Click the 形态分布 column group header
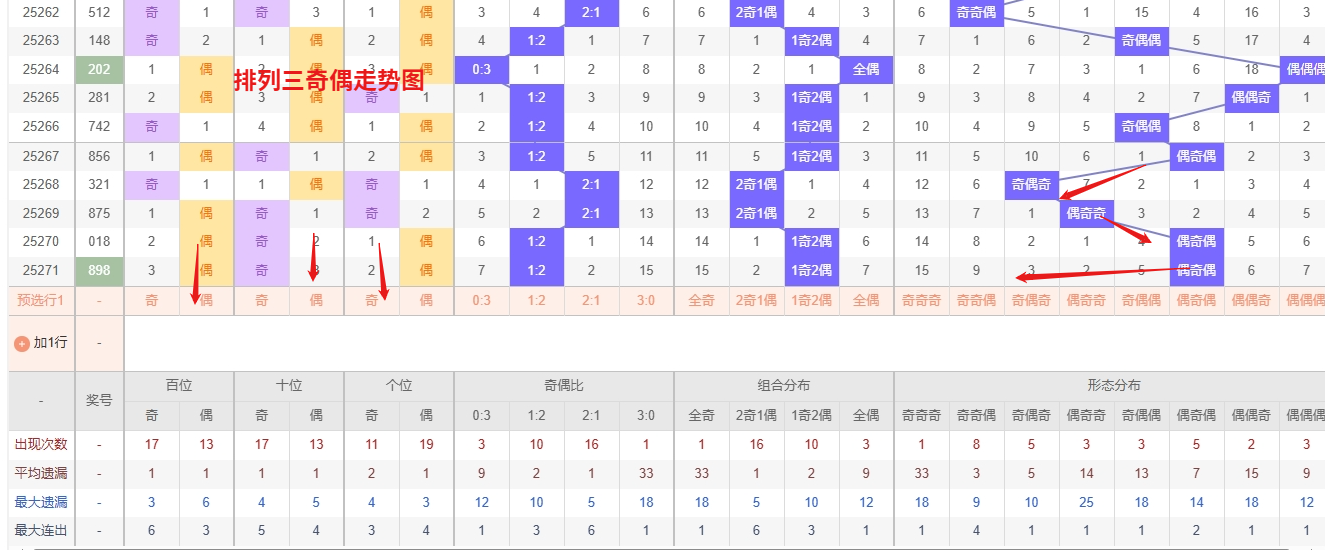 pyautogui.click(x=1114, y=386)
